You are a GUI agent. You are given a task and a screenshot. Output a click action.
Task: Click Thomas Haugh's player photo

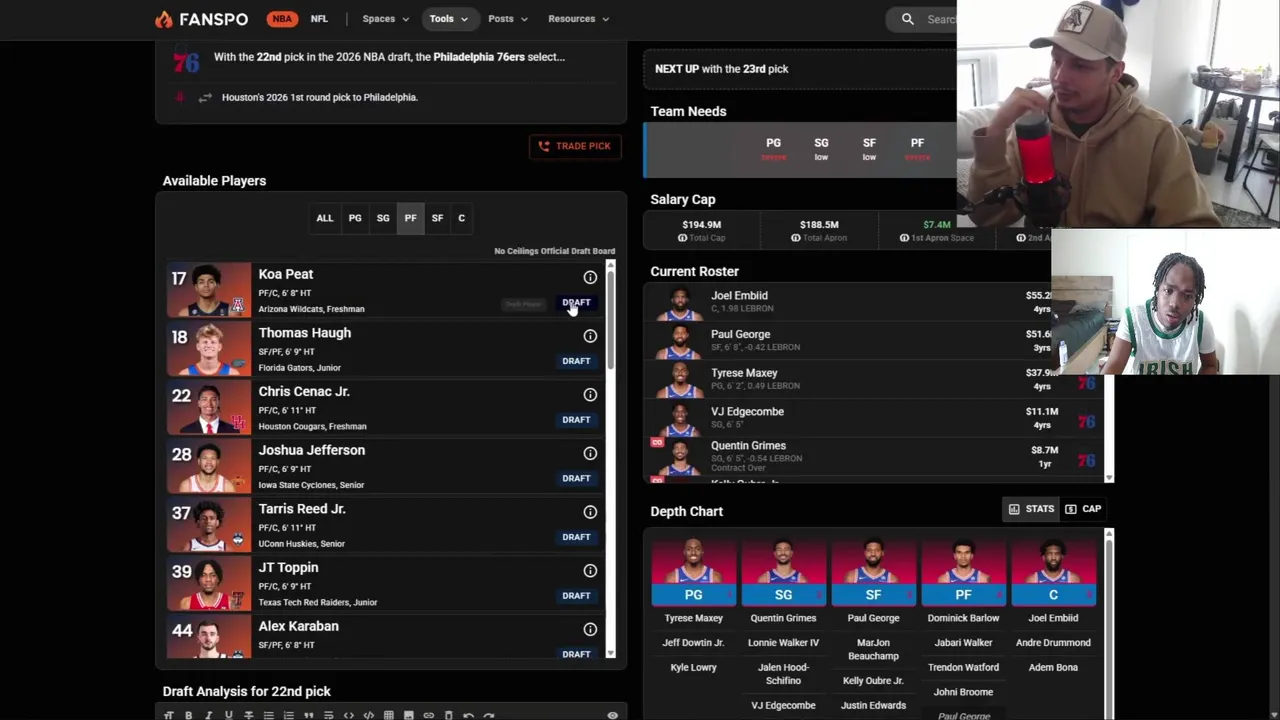point(208,348)
